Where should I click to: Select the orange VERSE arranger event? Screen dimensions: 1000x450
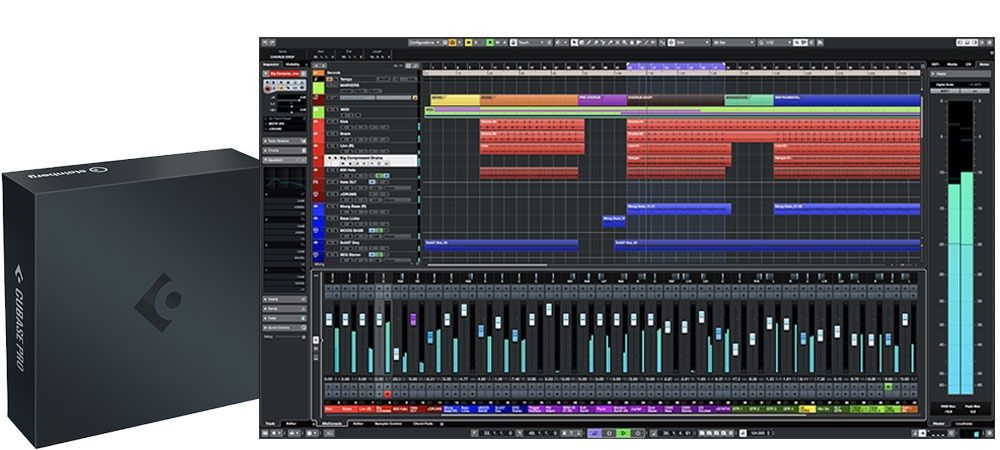[x=529, y=100]
